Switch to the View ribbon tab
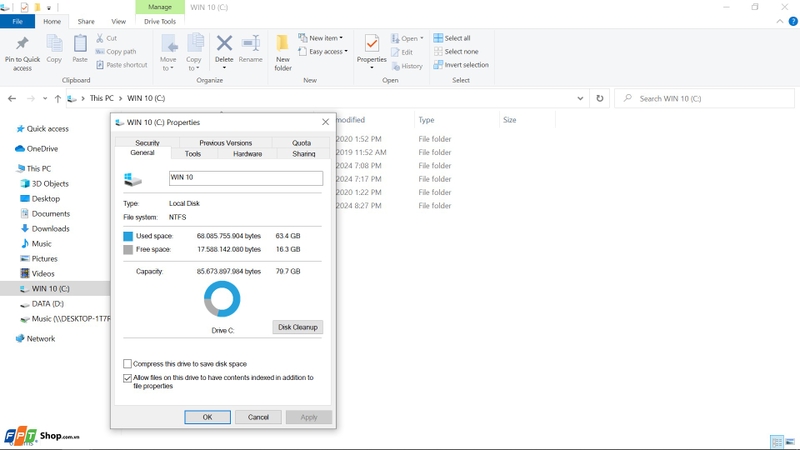The height and width of the screenshot is (450, 800). [x=118, y=21]
